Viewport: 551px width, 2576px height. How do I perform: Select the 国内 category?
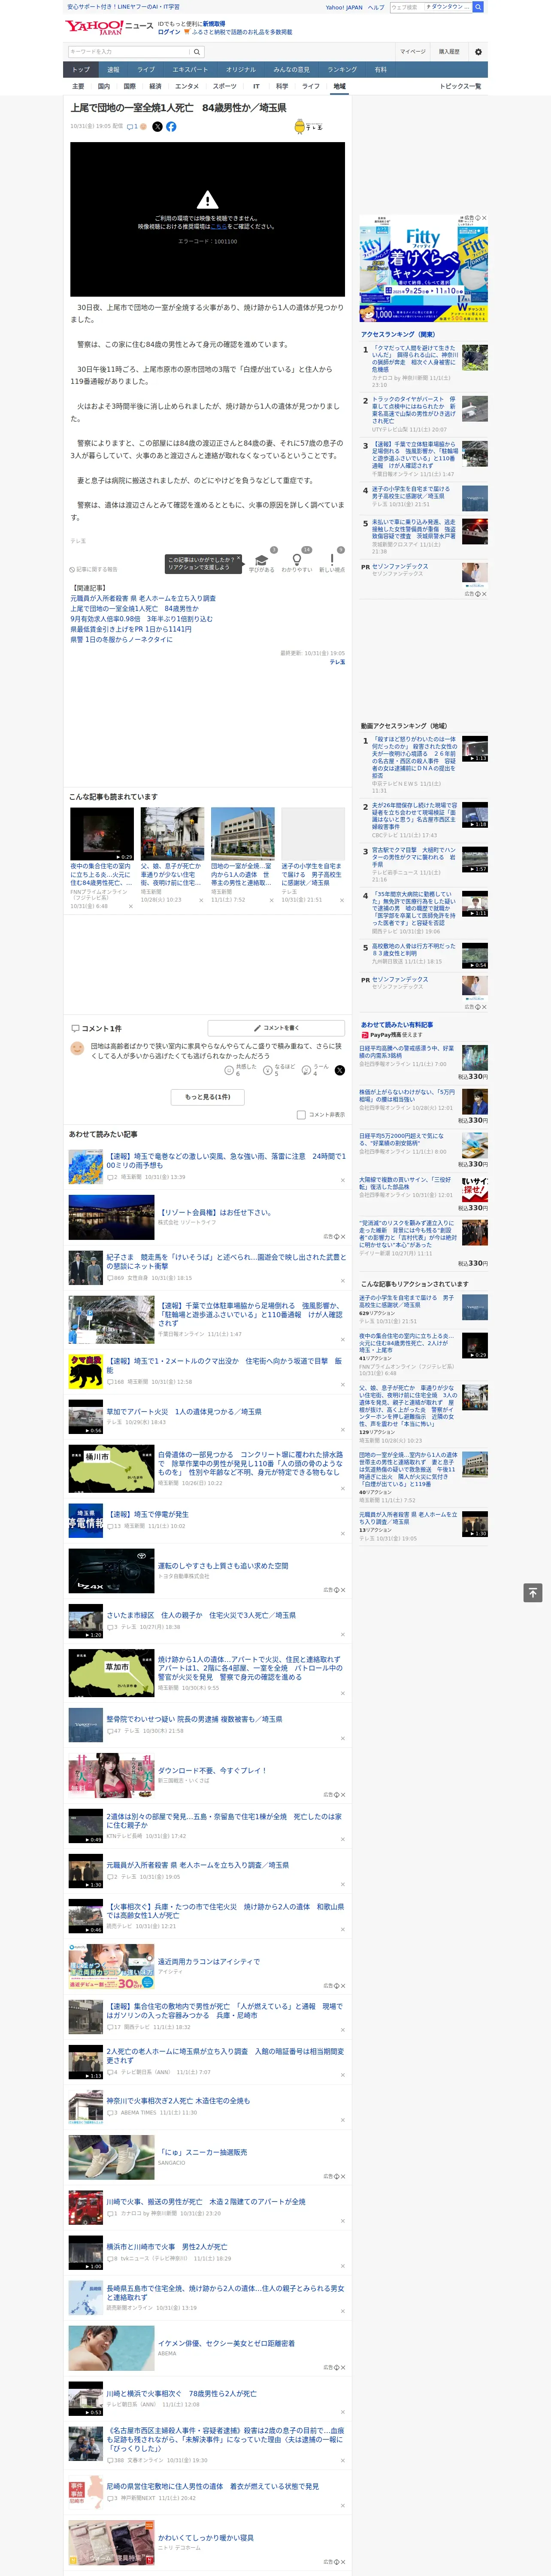104,86
